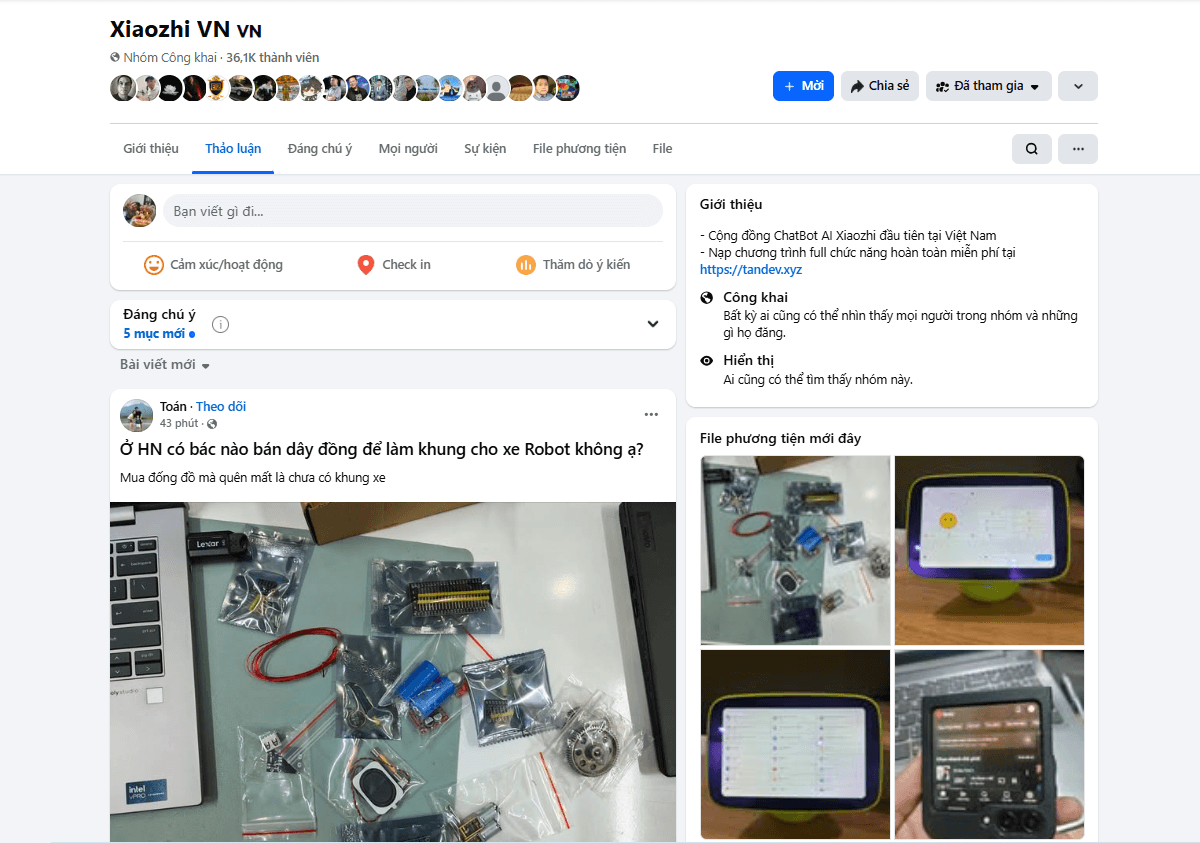Click the Chia sẻ share button
Viewport: 1200px width, 843px height.
pyautogui.click(x=880, y=86)
